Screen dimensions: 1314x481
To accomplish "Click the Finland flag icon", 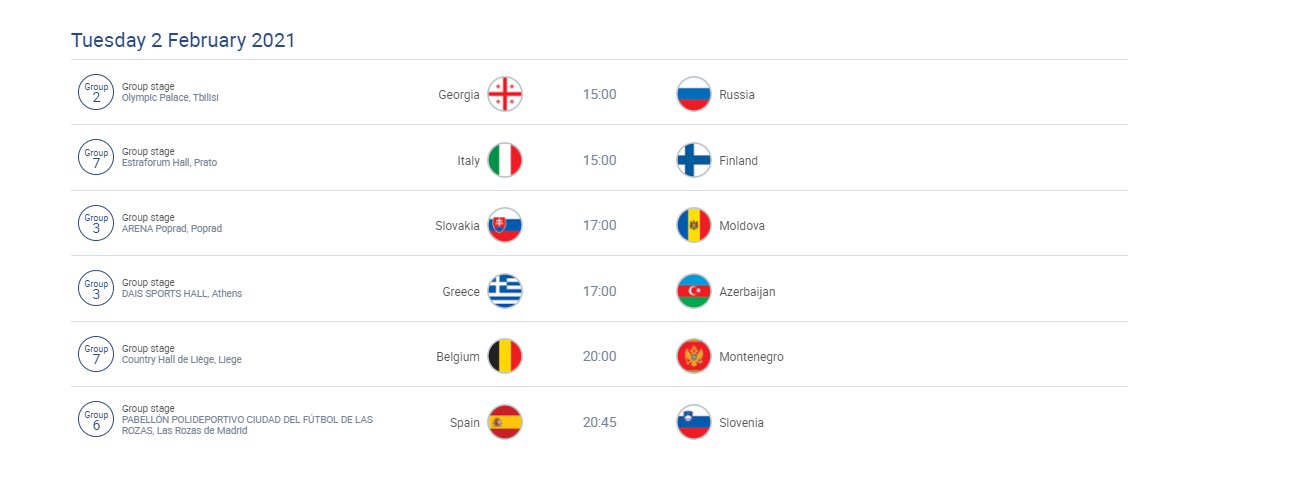I will click(694, 160).
